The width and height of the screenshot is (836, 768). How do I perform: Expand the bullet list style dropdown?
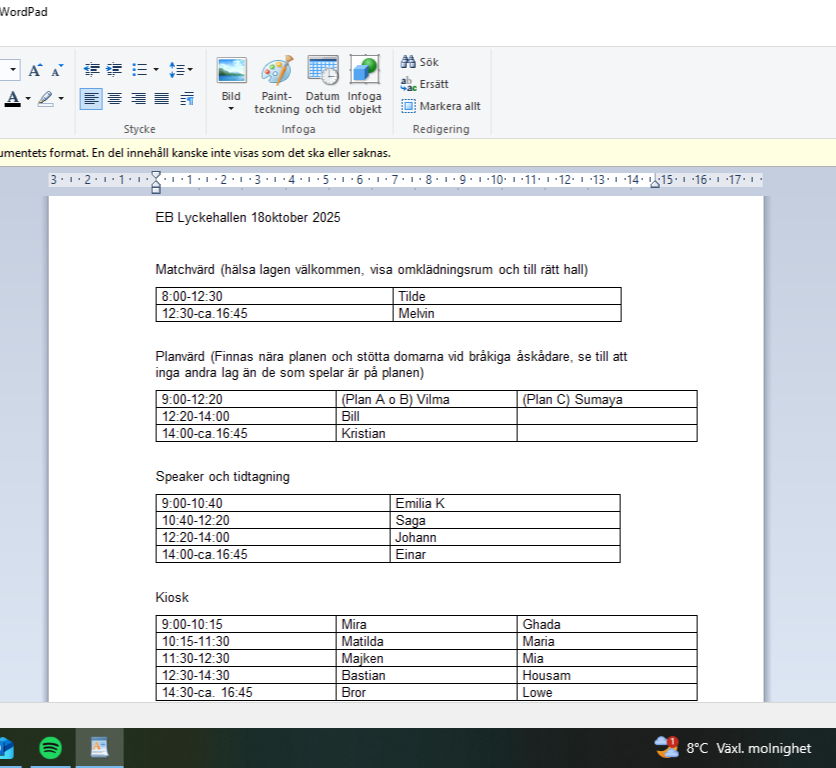point(155,70)
